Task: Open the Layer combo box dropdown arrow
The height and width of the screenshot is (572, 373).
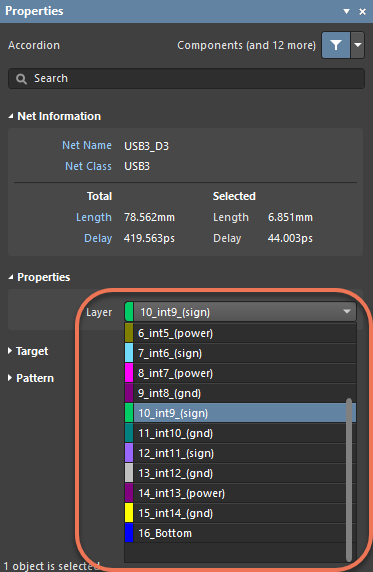Action: click(347, 312)
